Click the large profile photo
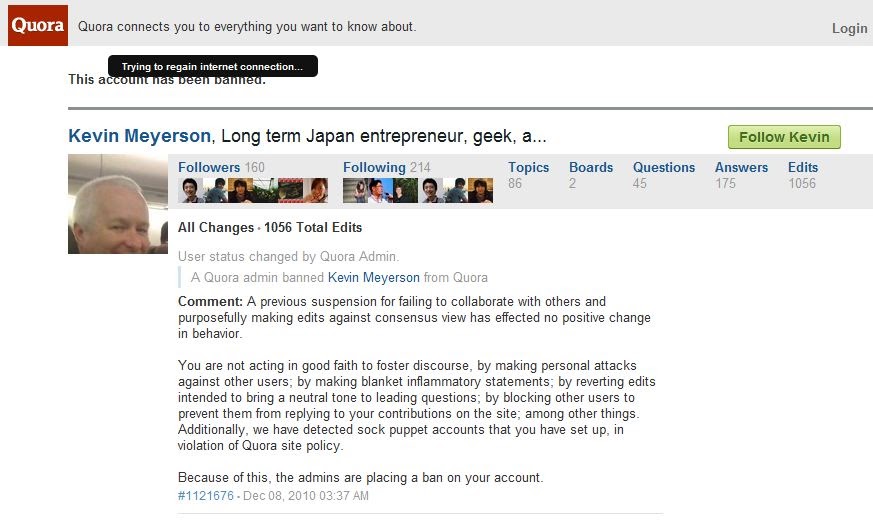 coord(117,204)
